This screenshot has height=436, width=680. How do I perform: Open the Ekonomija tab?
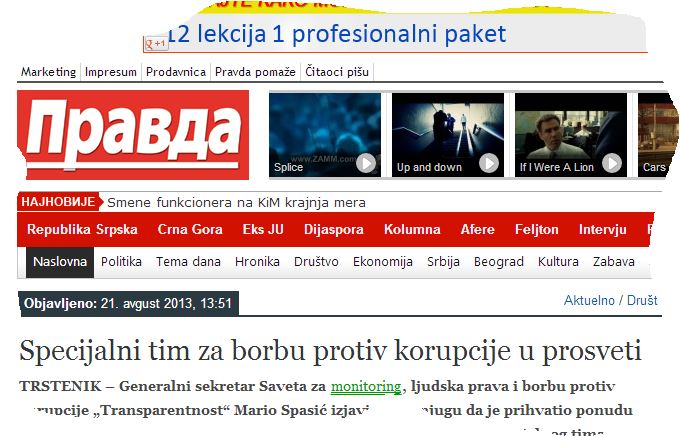click(x=382, y=262)
